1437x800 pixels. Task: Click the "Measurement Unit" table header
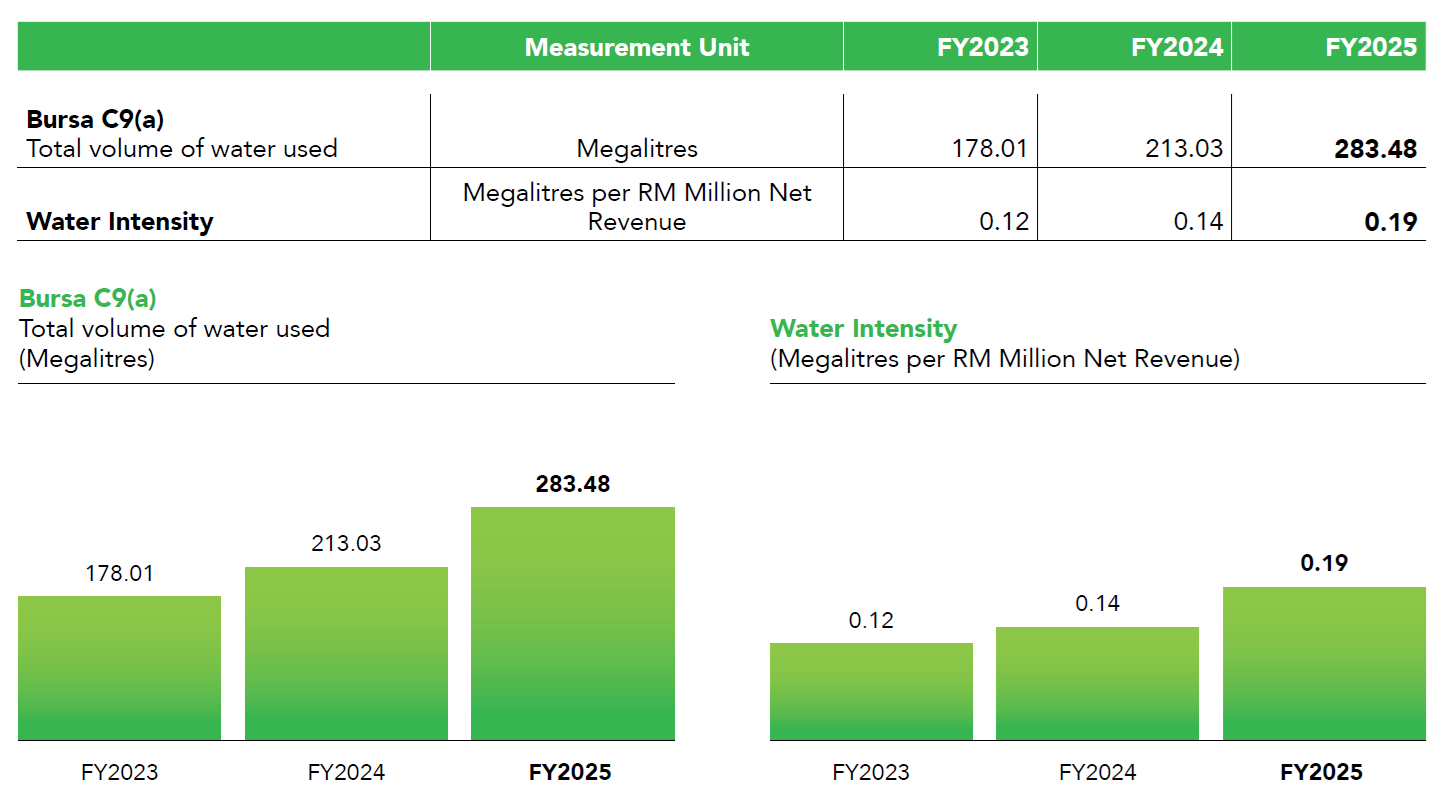[637, 47]
